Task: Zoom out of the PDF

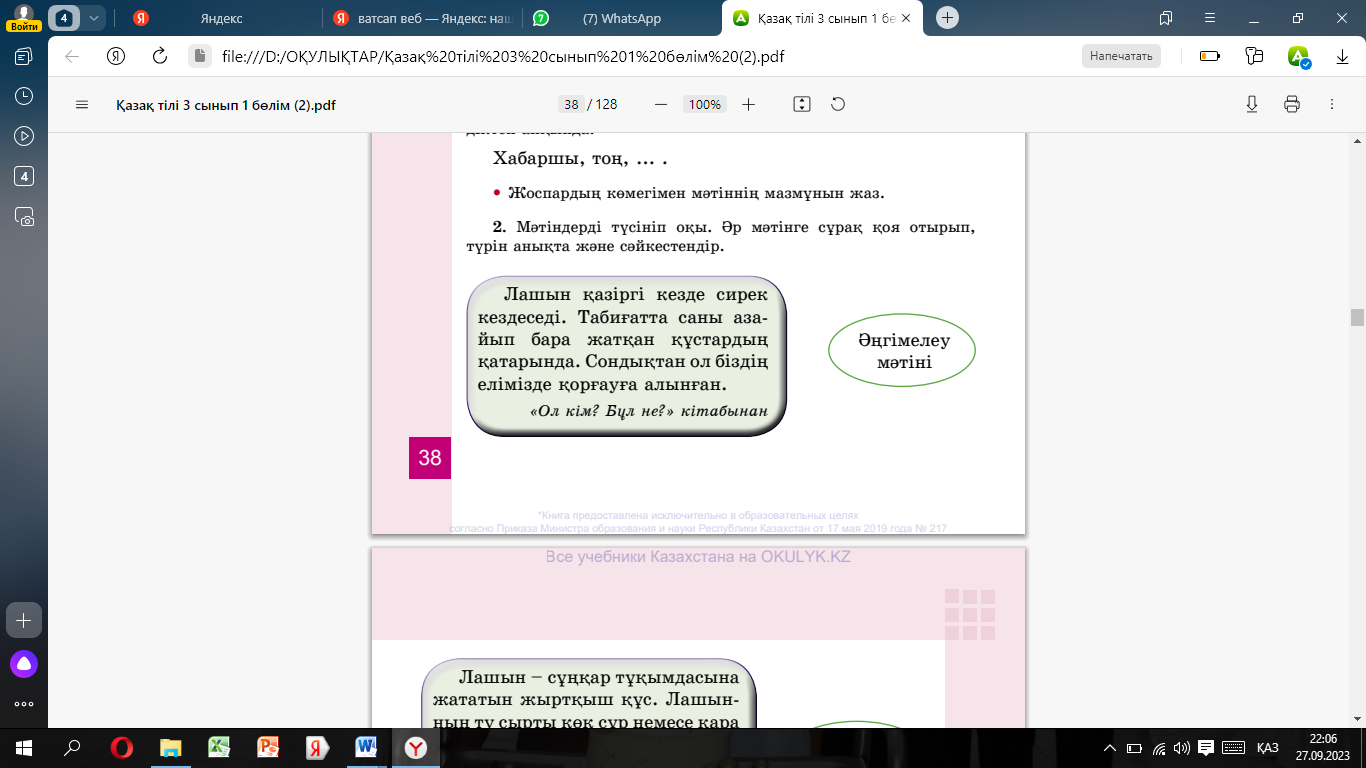Action: pos(660,104)
